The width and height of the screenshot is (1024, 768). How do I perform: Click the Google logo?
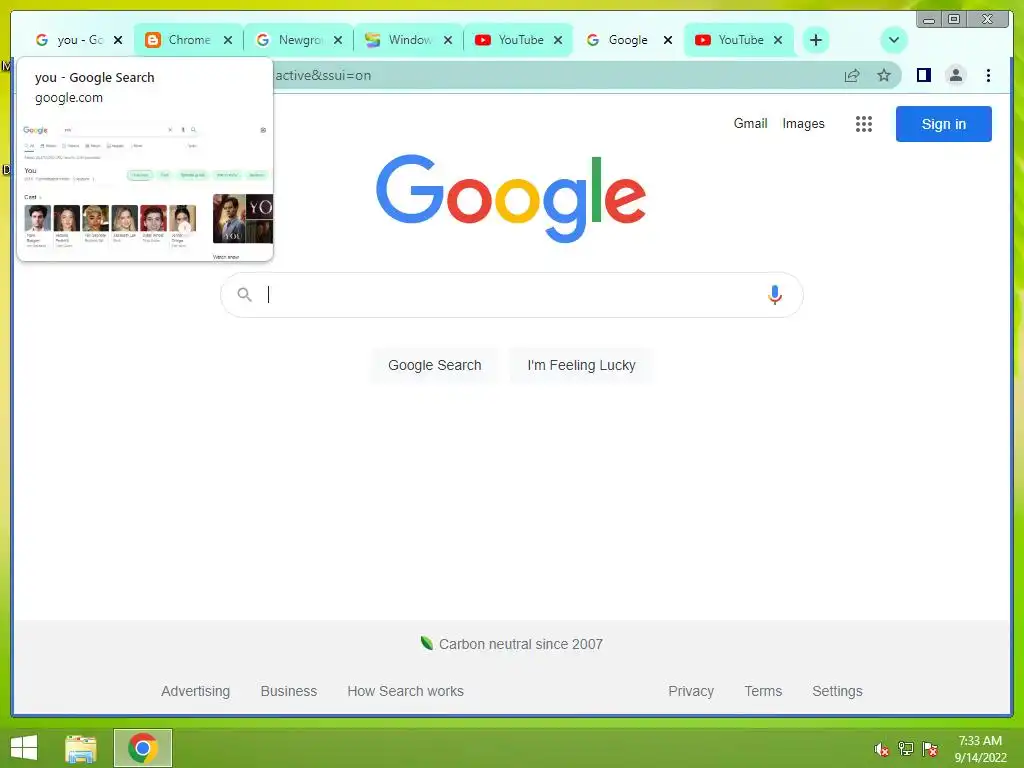tap(511, 198)
